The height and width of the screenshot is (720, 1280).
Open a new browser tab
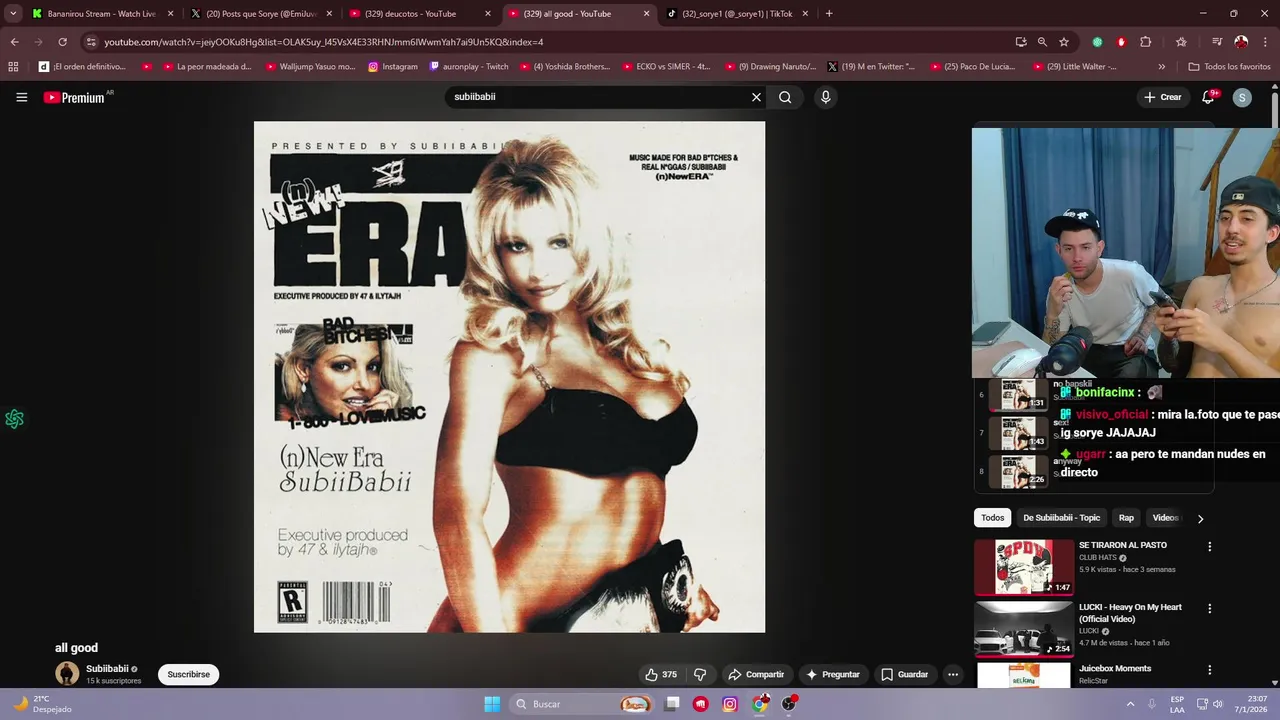pyautogui.click(x=829, y=14)
